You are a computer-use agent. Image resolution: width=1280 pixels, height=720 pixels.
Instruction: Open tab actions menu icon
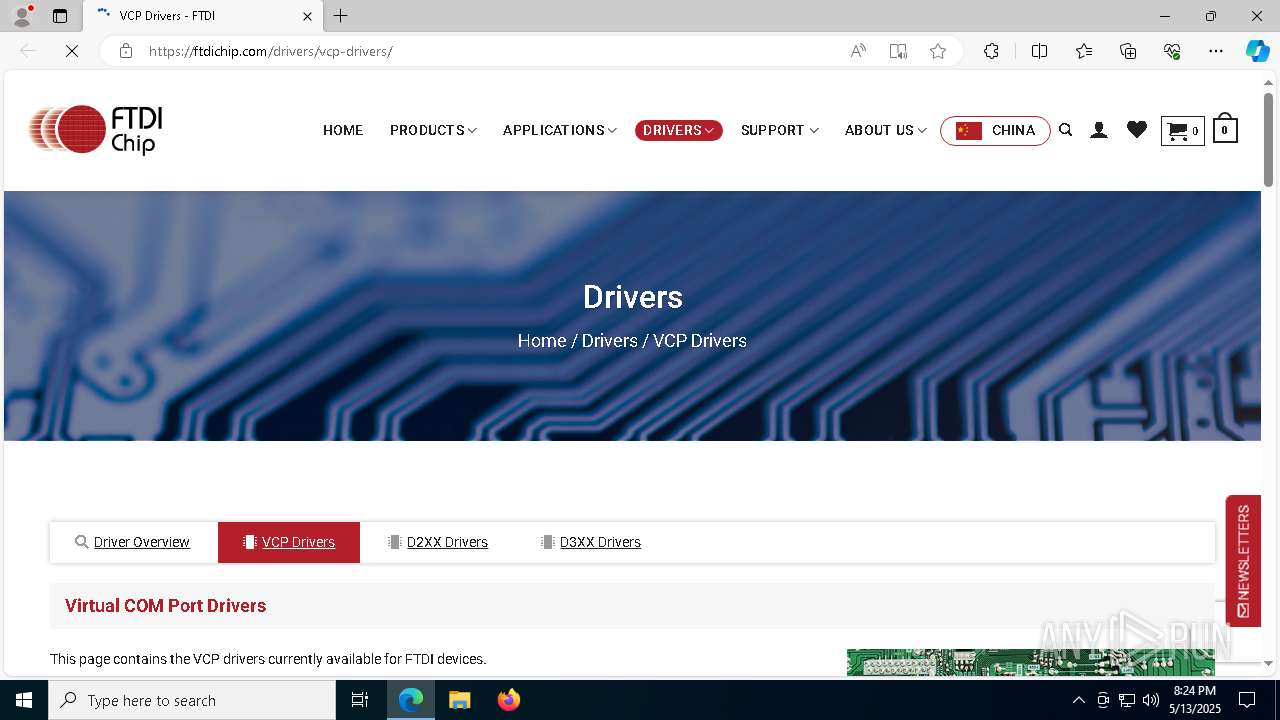click(60, 16)
